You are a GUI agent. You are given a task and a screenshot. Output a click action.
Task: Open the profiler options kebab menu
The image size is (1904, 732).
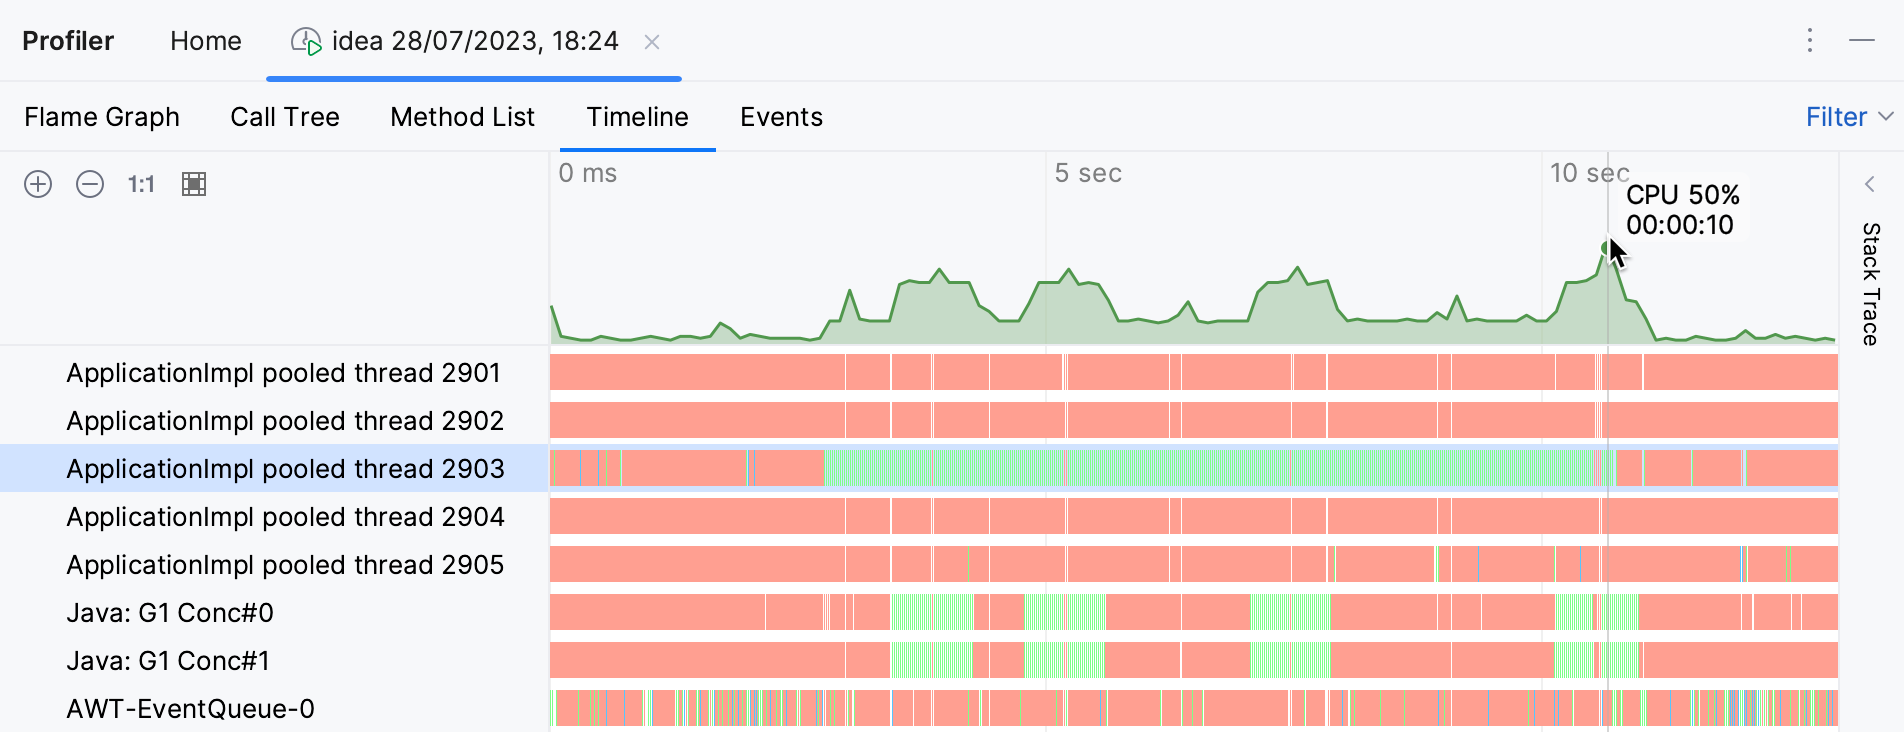click(1809, 40)
